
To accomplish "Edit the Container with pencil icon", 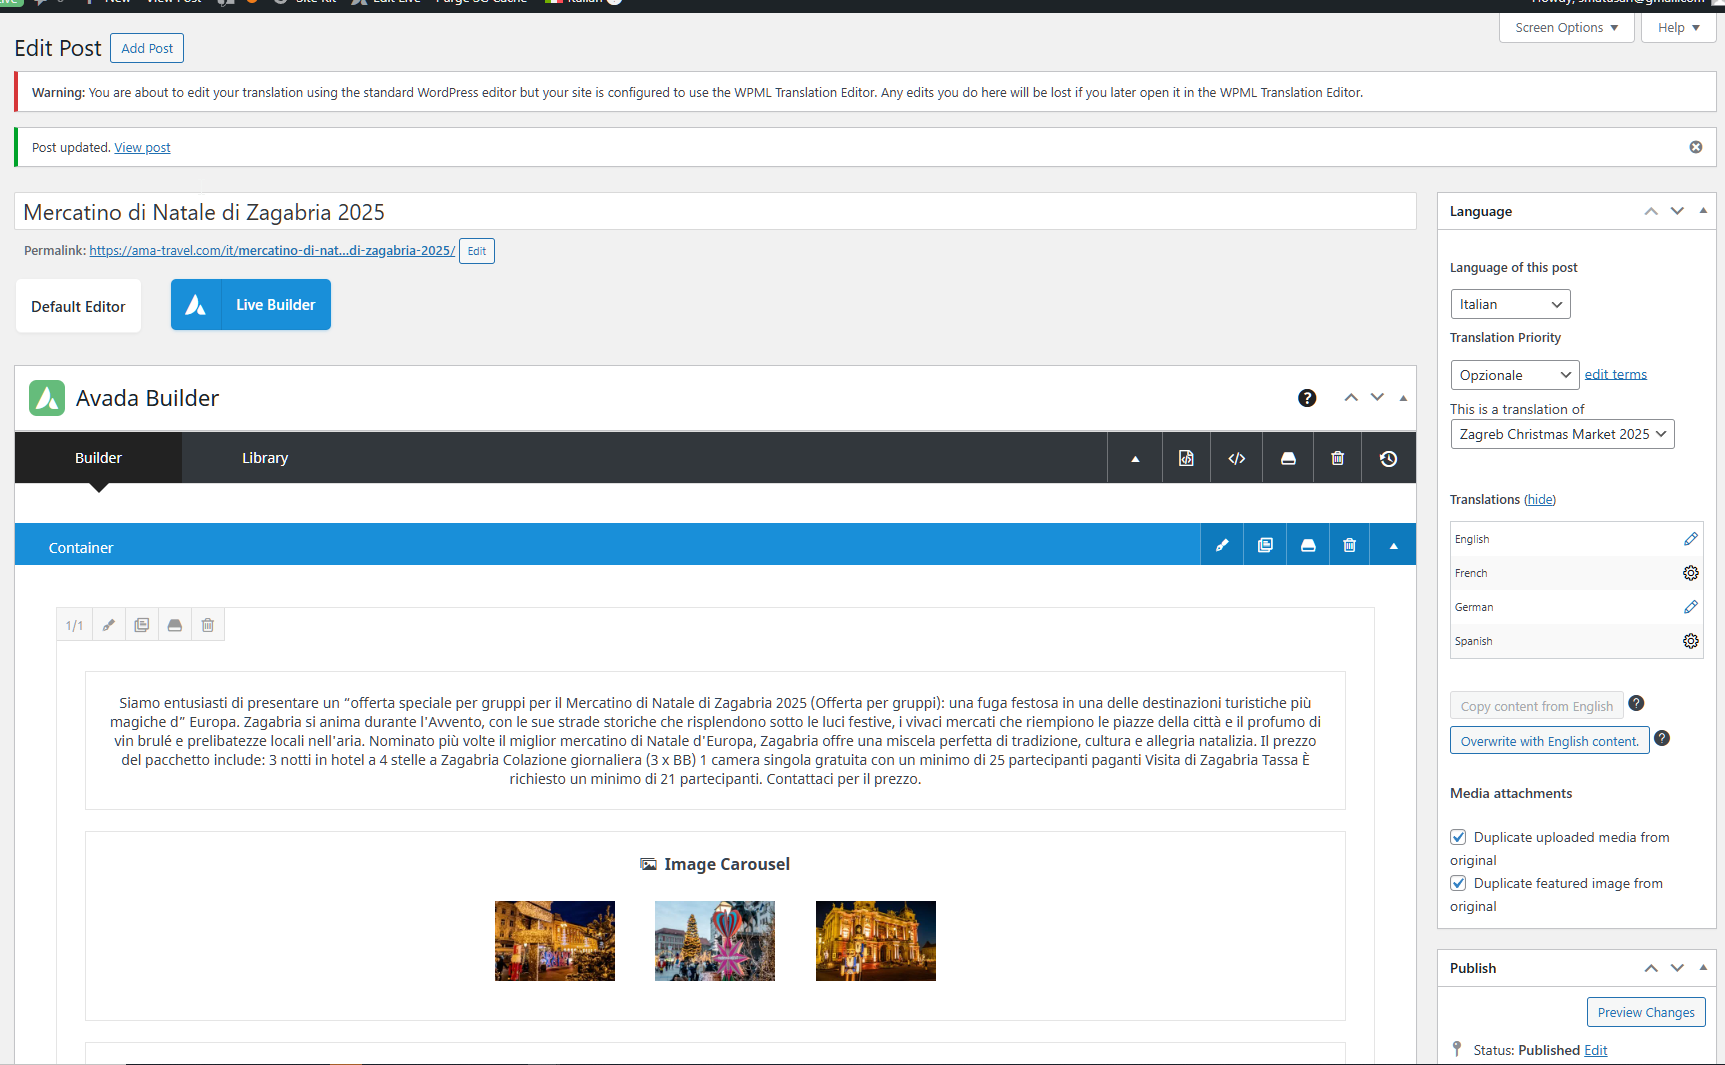I will pos(1222,545).
